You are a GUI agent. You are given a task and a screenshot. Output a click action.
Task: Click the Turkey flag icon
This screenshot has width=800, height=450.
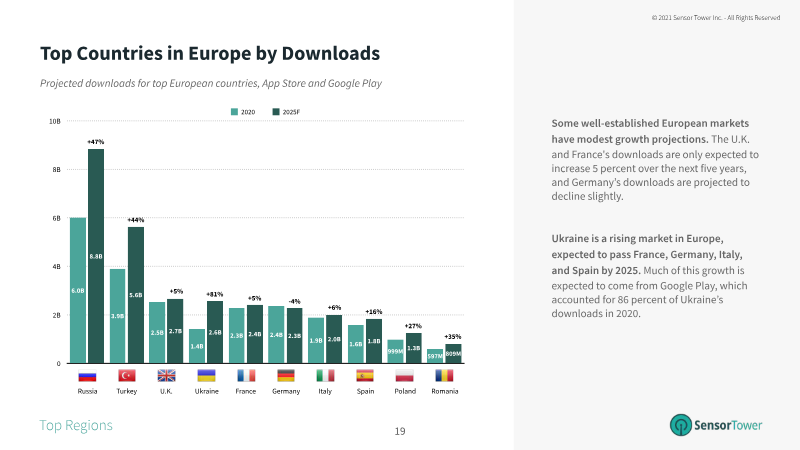[x=126, y=376]
